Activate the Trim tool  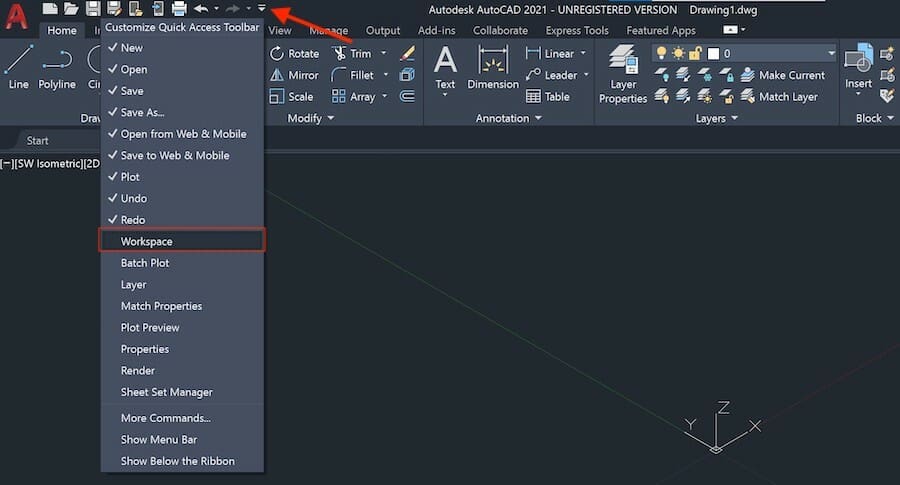pyautogui.click(x=352, y=53)
